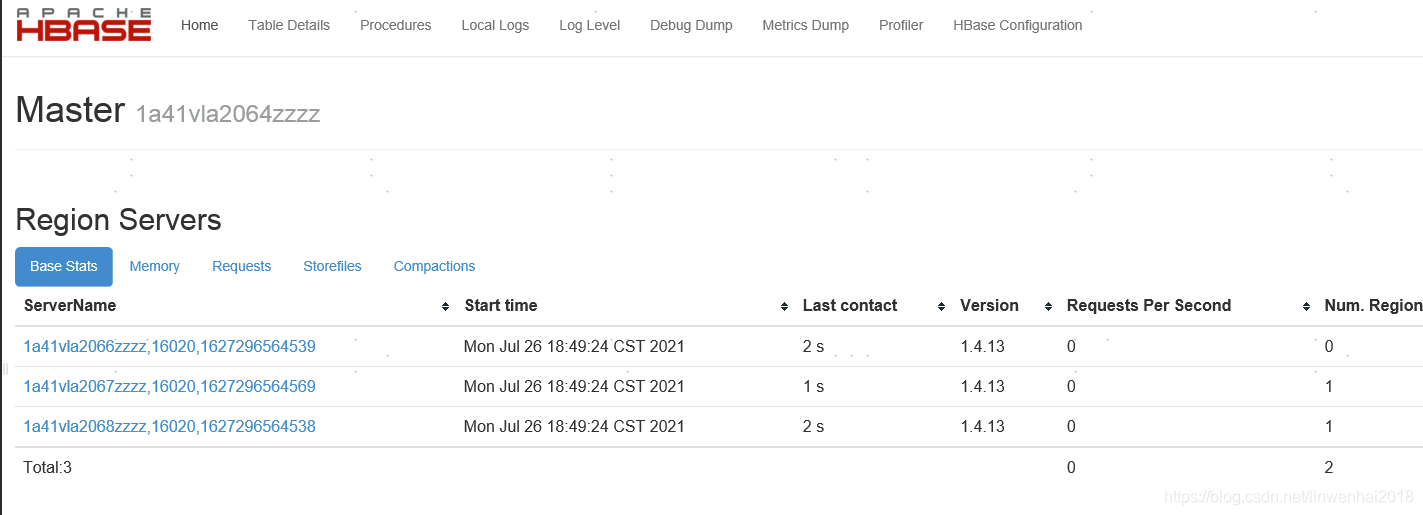The height and width of the screenshot is (515, 1423).
Task: Click the Start time column header
Action: point(500,306)
